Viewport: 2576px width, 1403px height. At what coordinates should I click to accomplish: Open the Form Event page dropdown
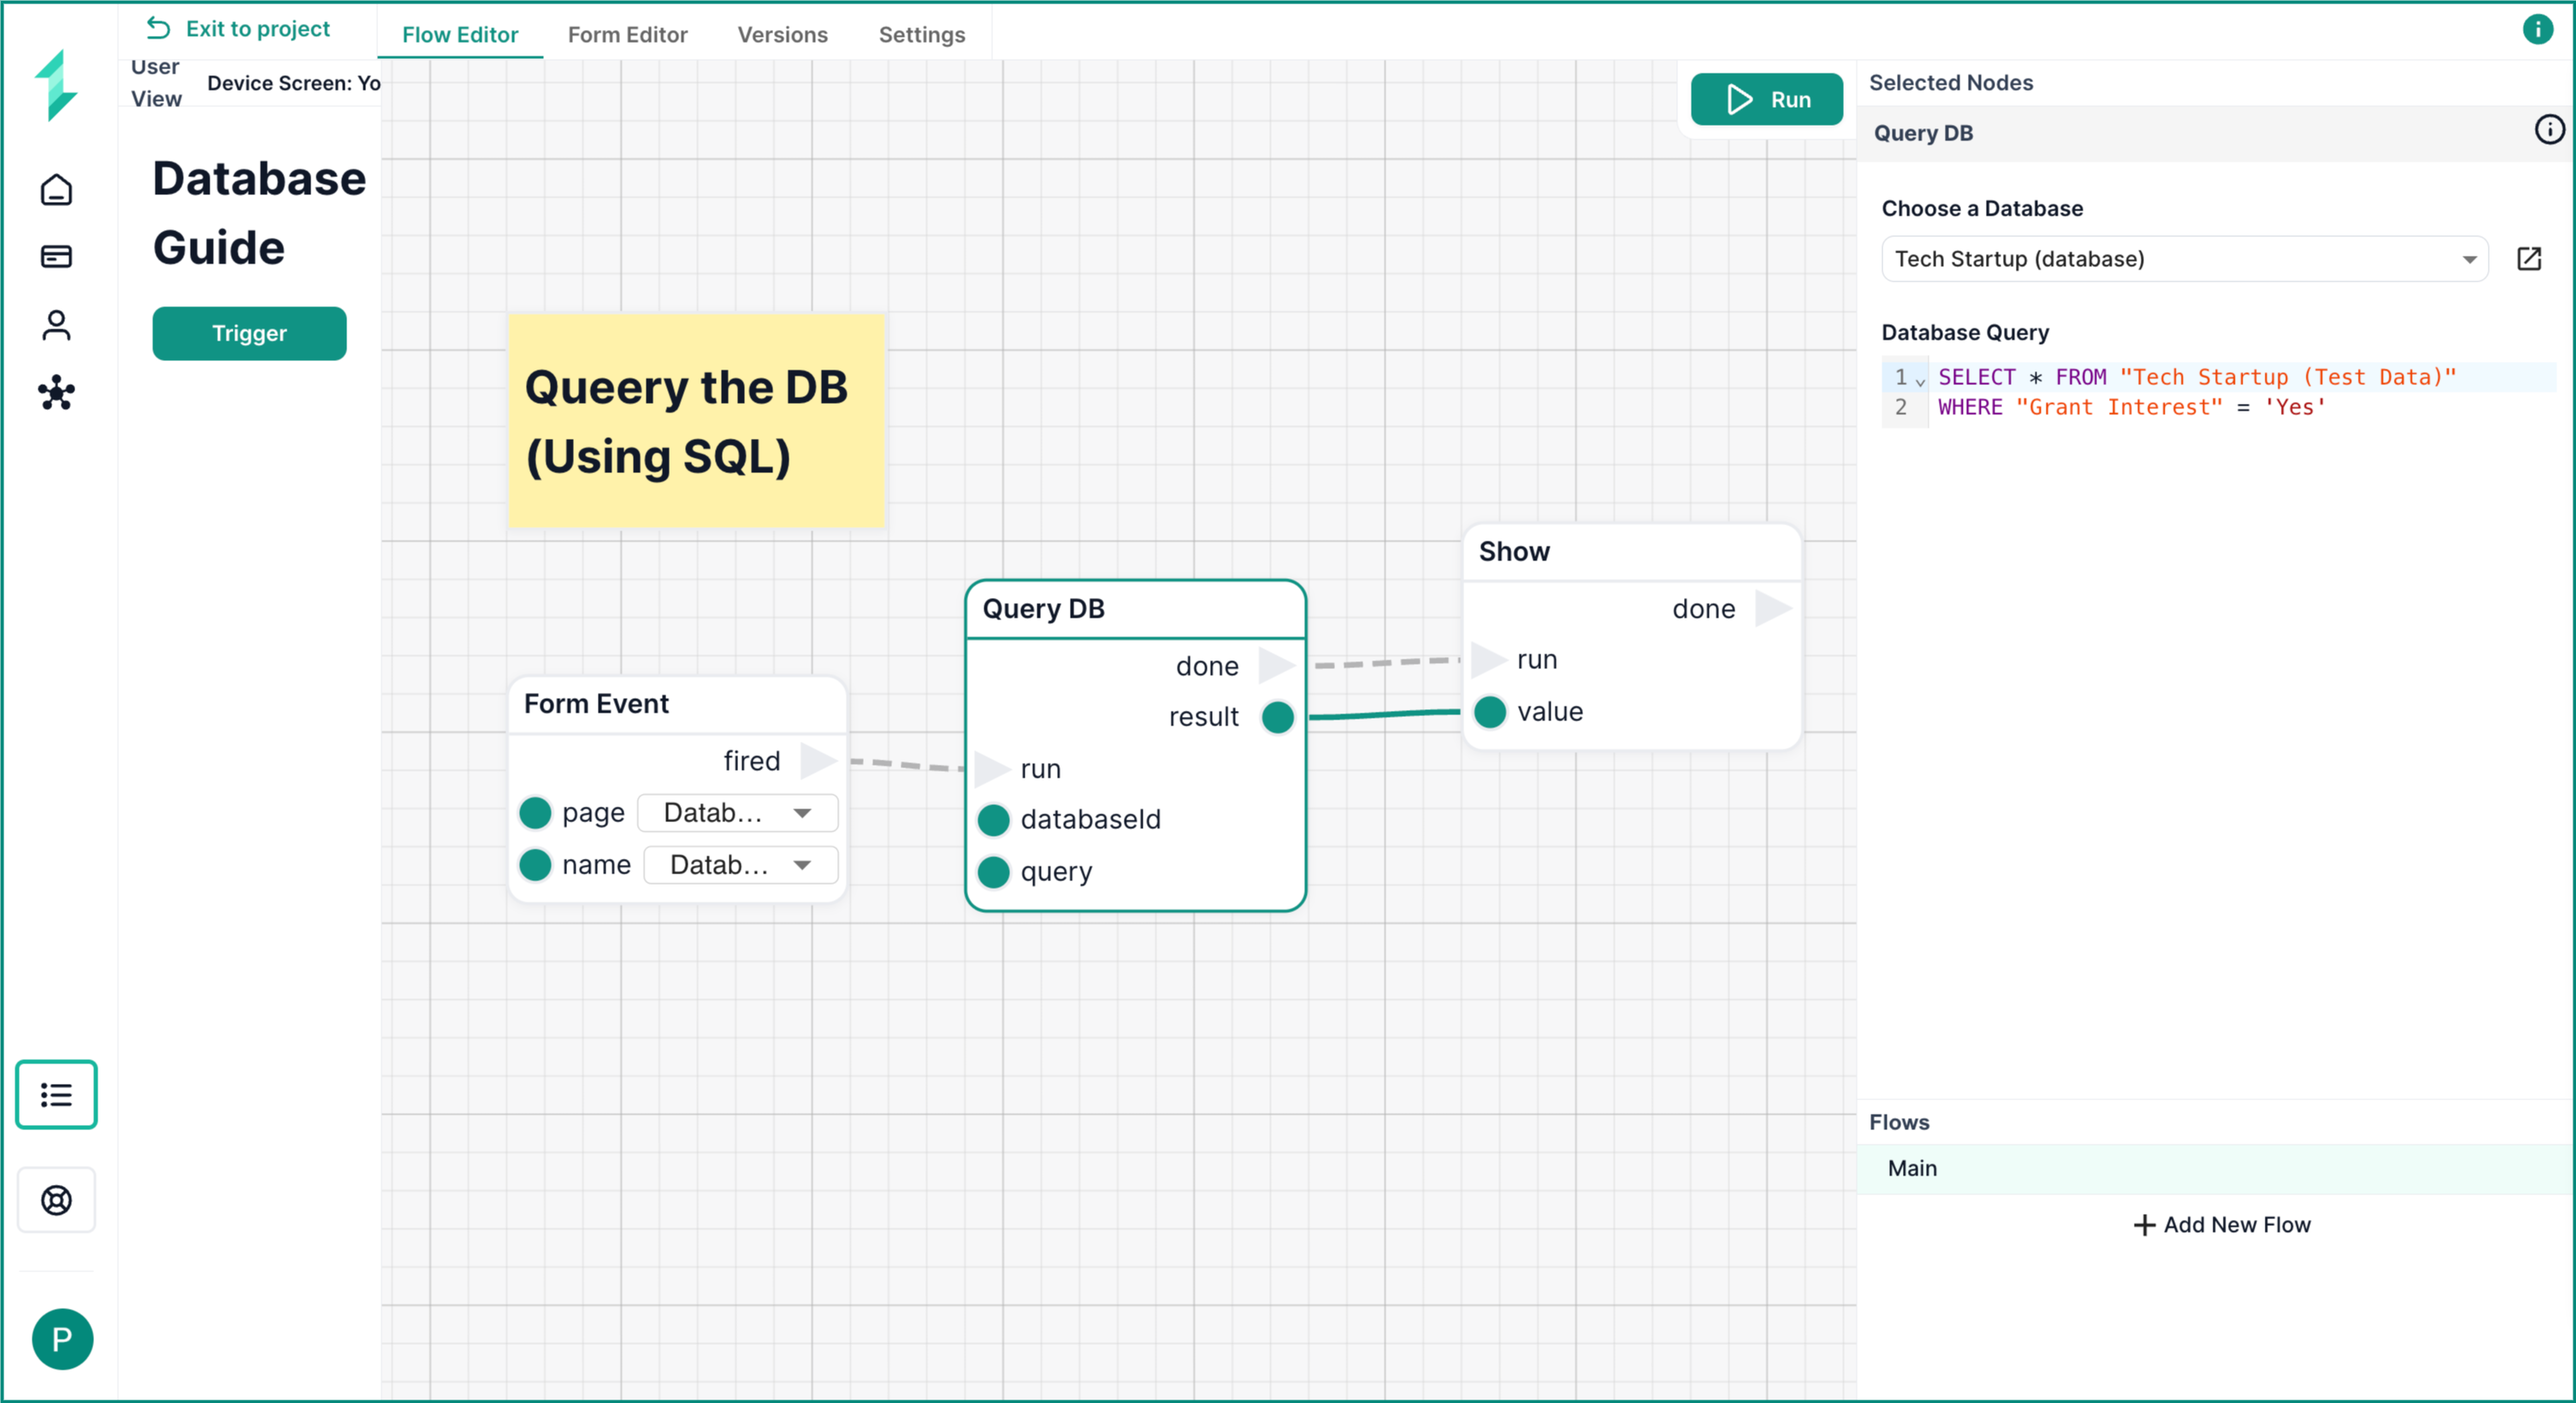click(737, 813)
